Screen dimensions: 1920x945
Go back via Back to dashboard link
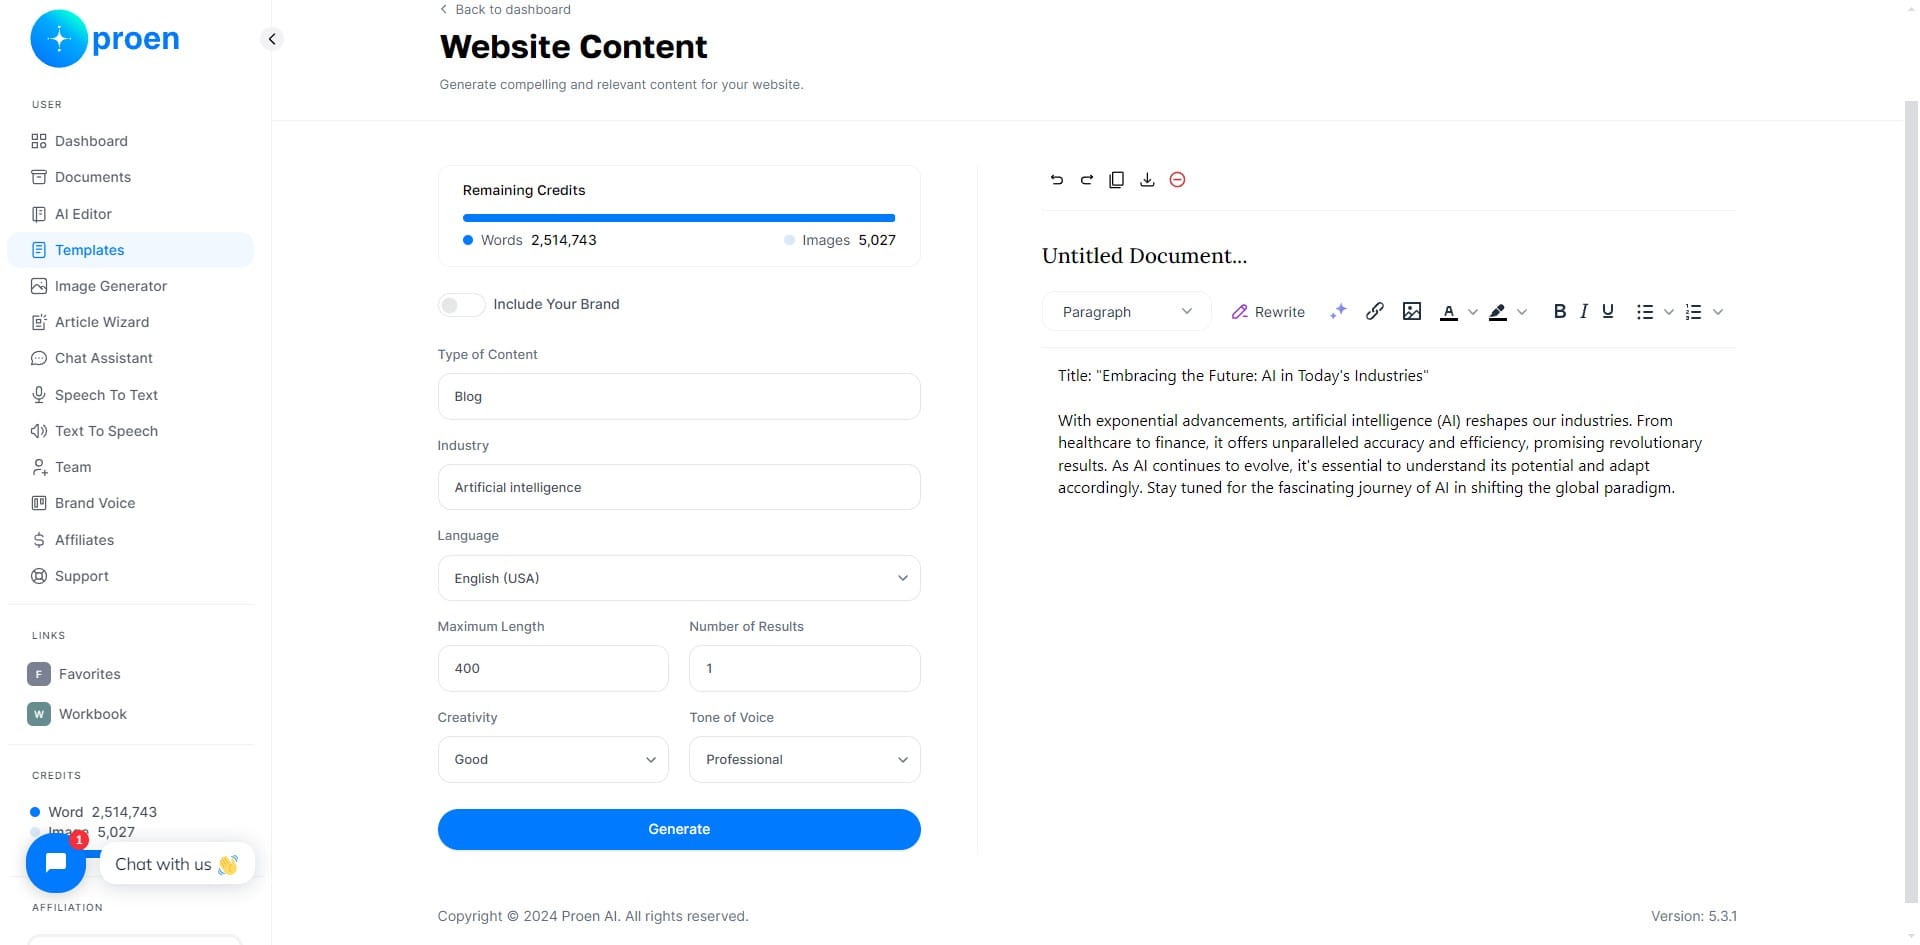pyautogui.click(x=505, y=9)
